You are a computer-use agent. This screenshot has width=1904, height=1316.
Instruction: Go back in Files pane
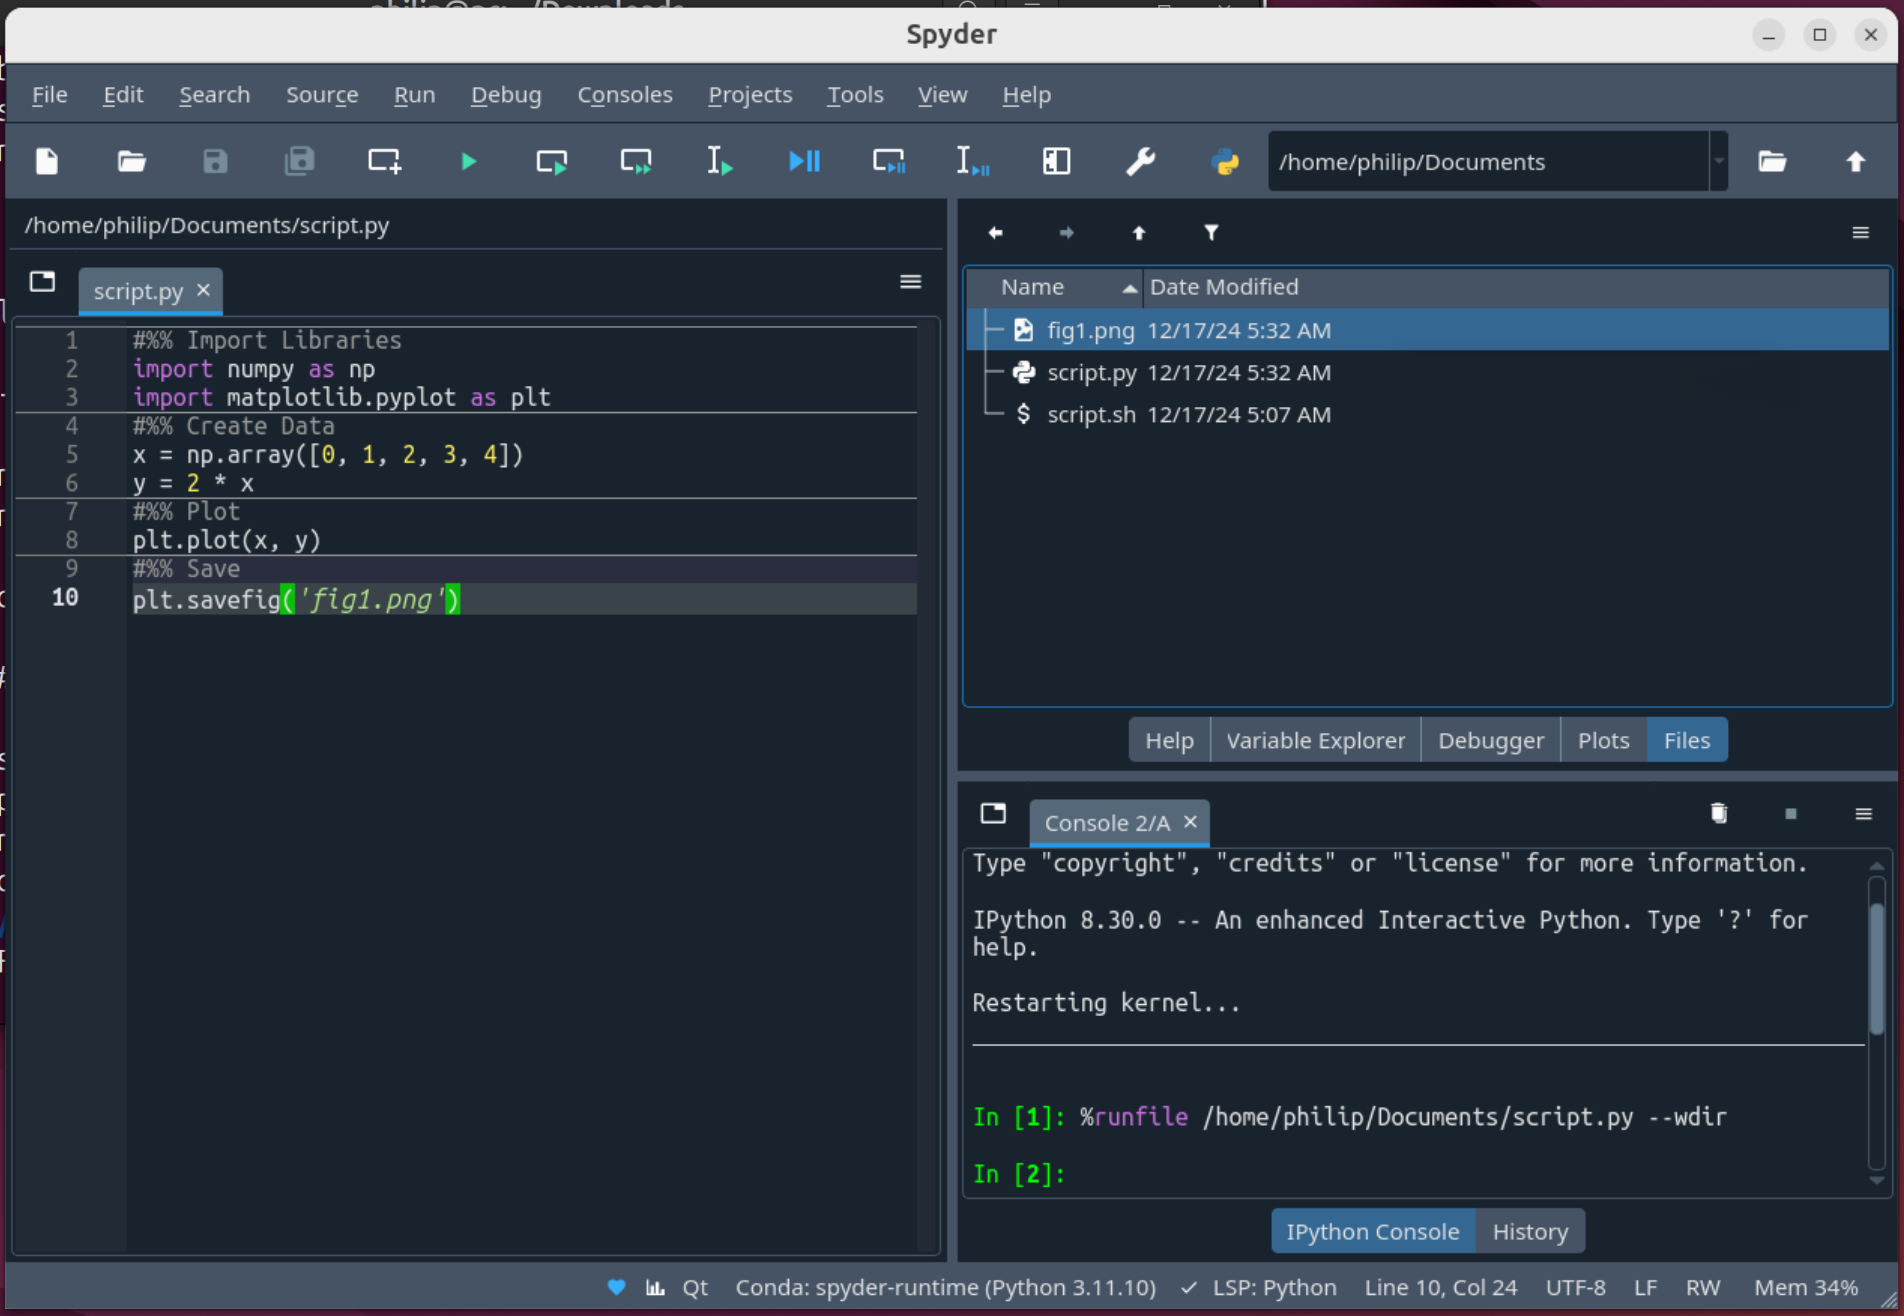[995, 233]
